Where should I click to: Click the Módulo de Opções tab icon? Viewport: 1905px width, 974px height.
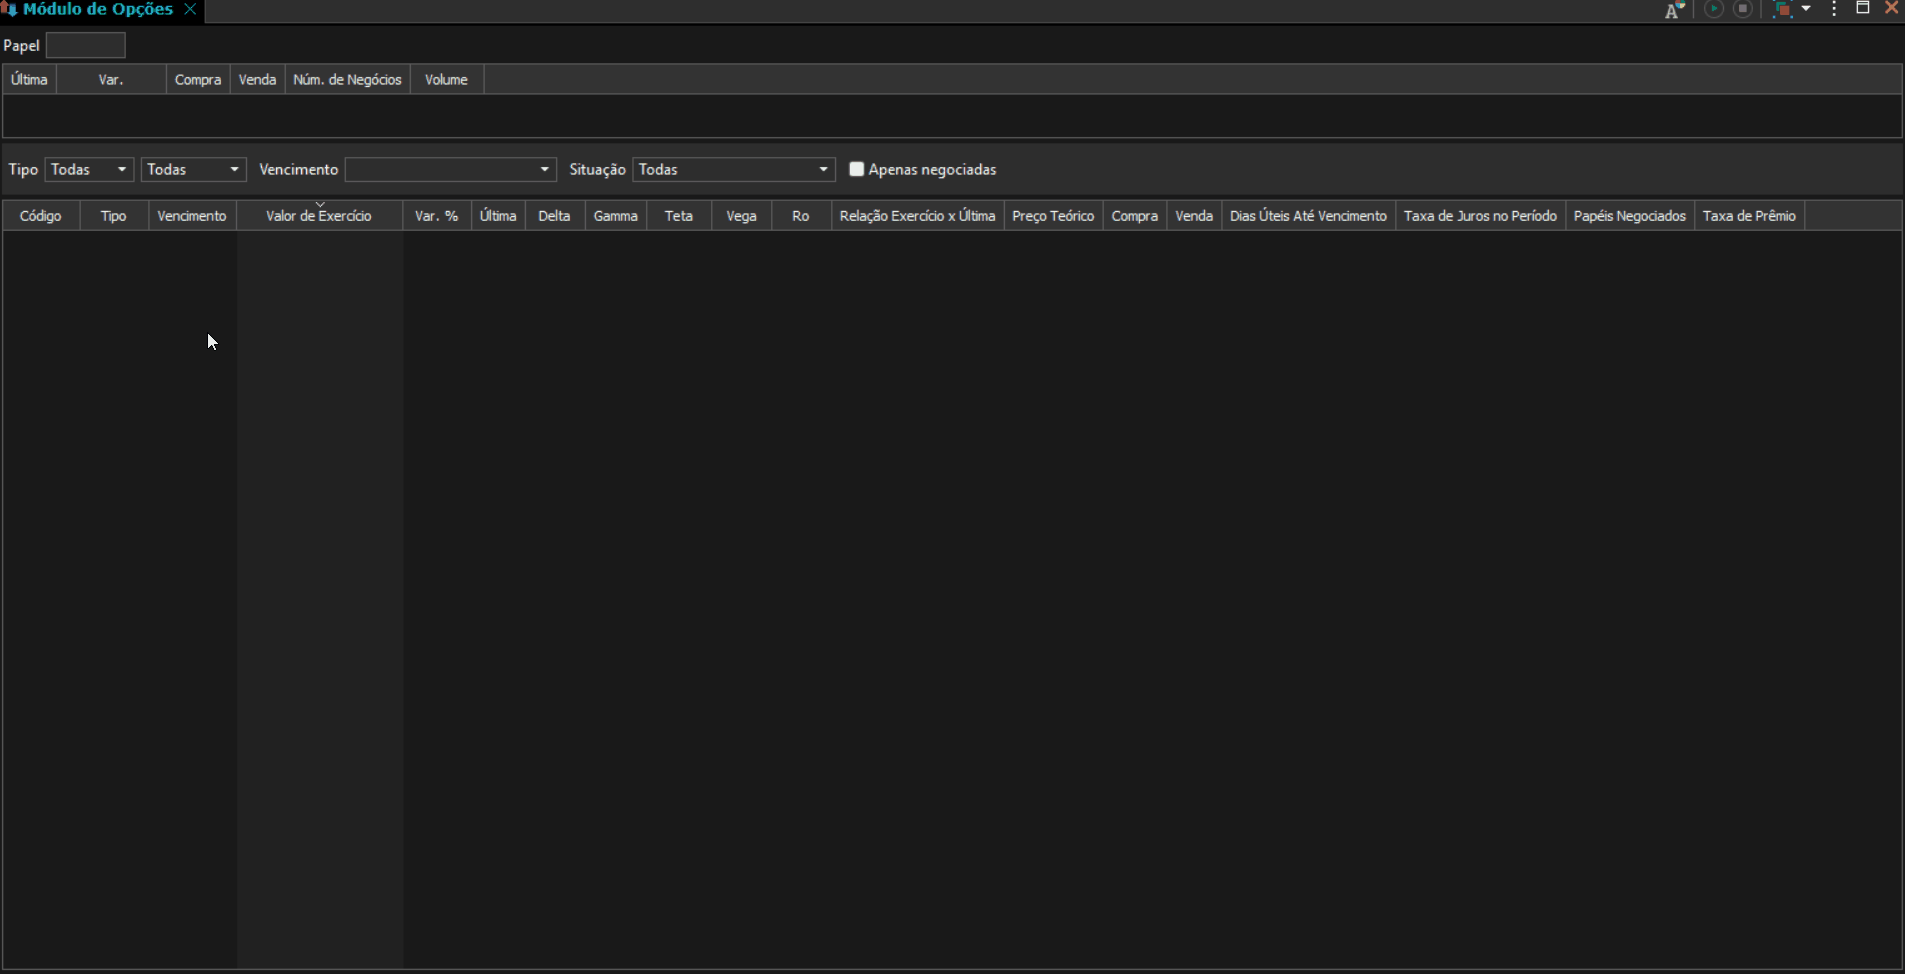(x=10, y=10)
